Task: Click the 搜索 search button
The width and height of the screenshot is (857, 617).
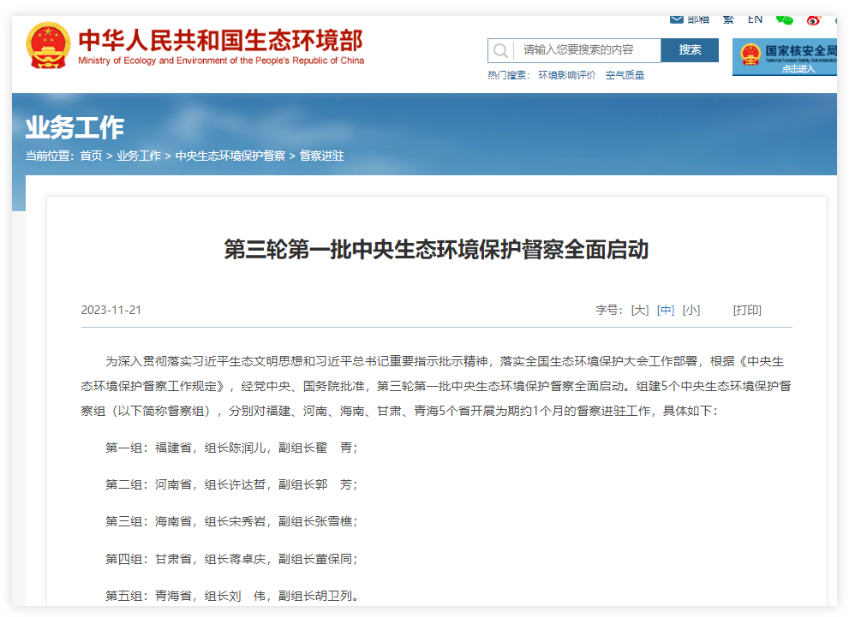Action: 690,50
